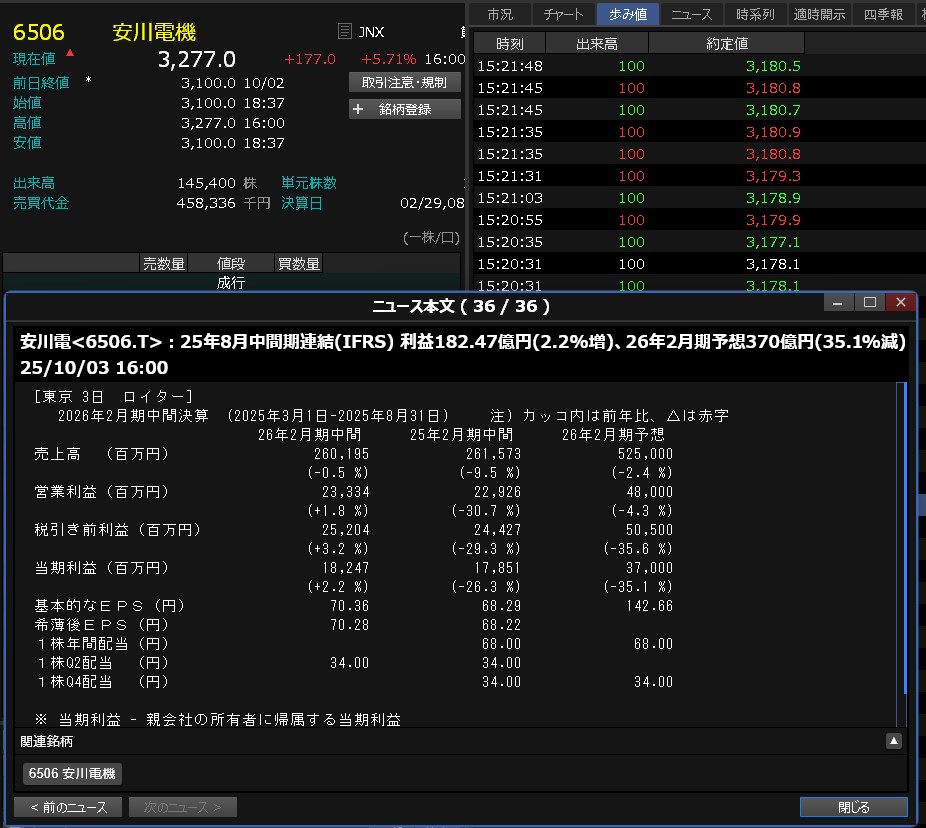
Task: Close the news window with X
Action: coord(901,302)
